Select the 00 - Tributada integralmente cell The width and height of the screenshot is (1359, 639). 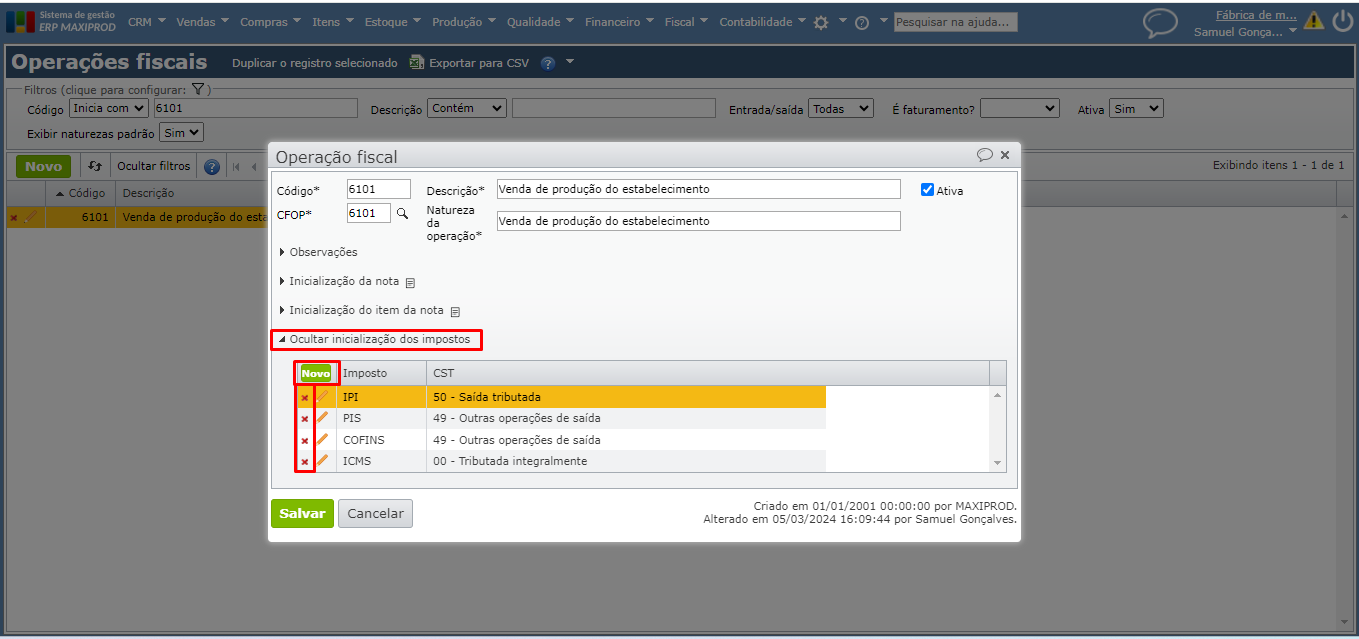click(x=626, y=461)
